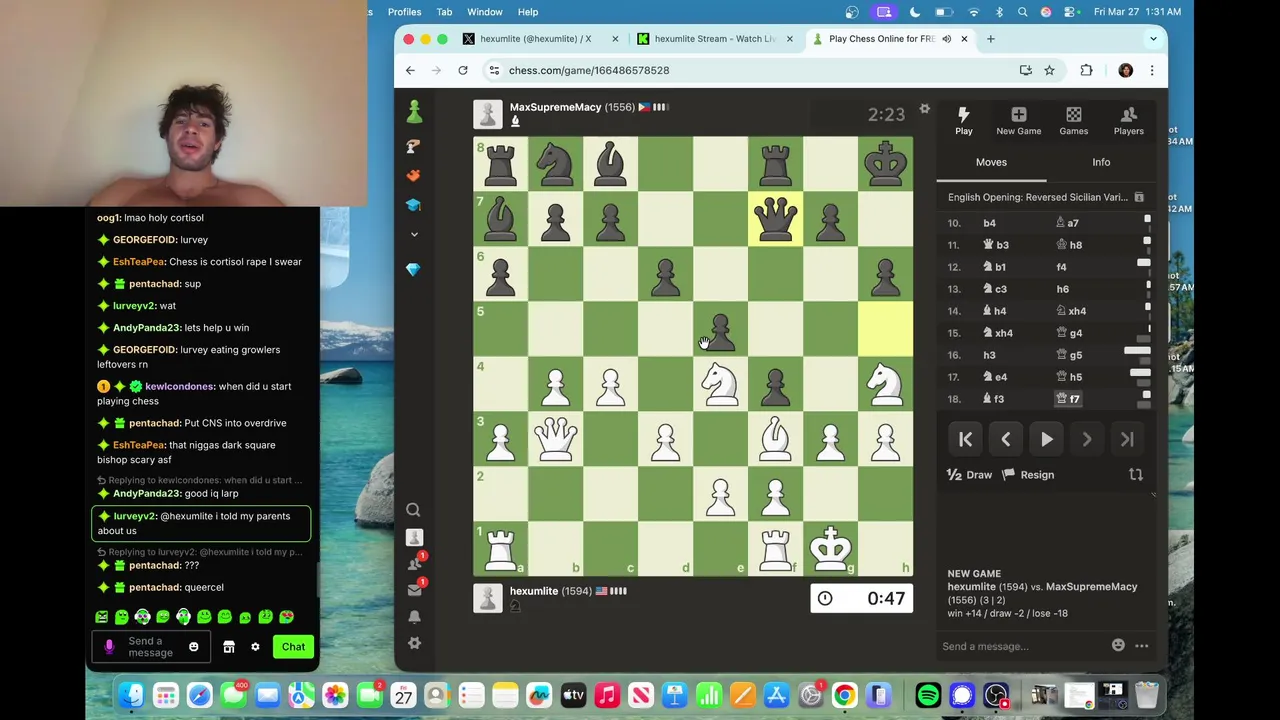This screenshot has height=720, width=1280.
Task: Click the chess.com URL address bar
Action: [x=750, y=70]
